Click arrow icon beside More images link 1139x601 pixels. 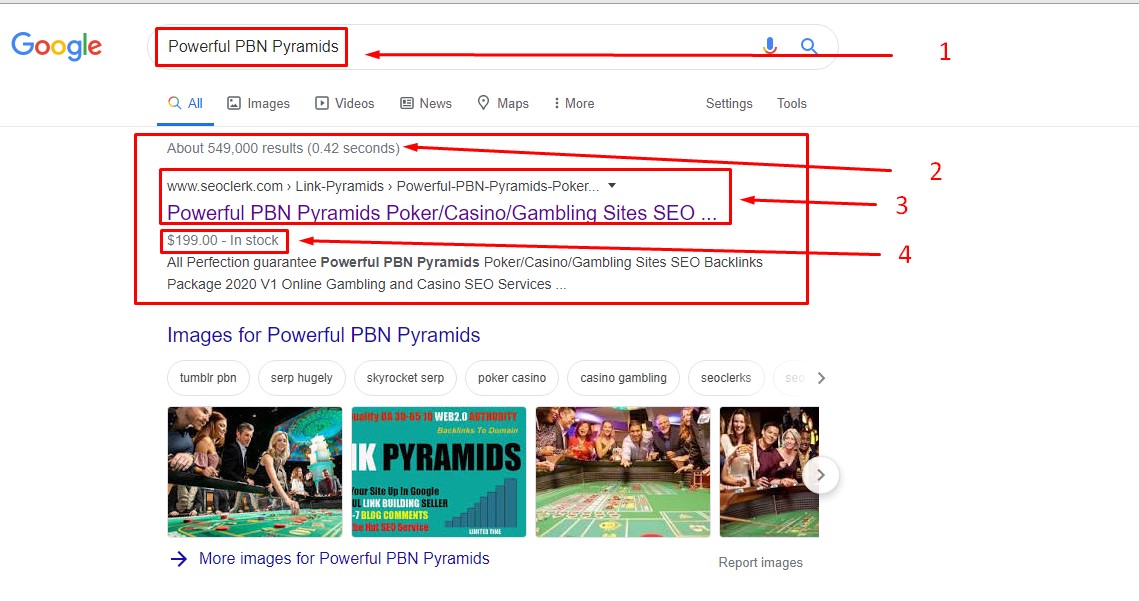[x=179, y=559]
